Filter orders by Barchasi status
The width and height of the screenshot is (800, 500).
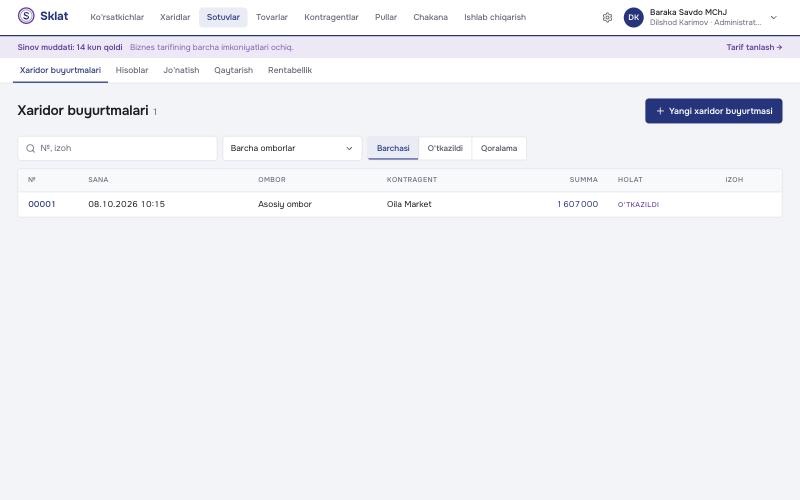pos(393,148)
